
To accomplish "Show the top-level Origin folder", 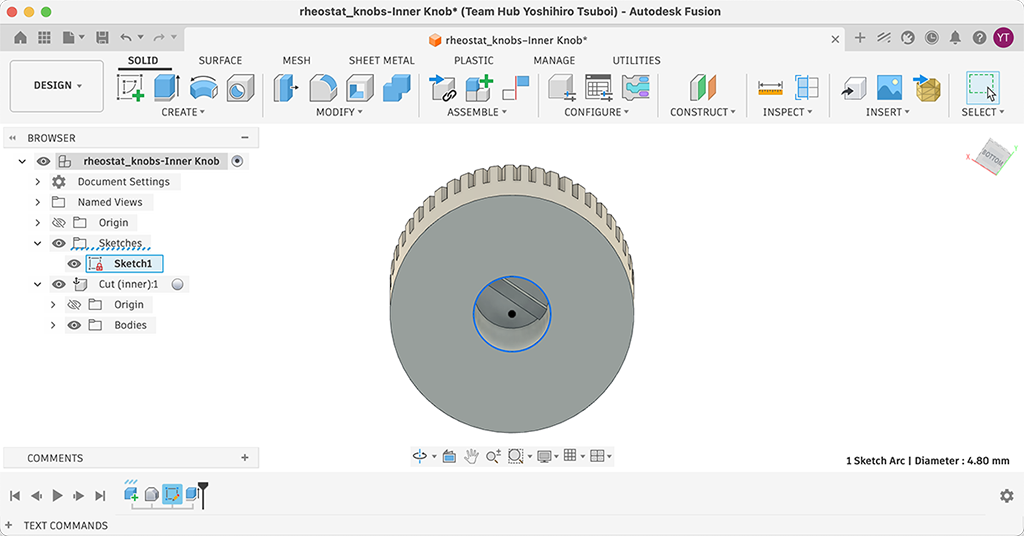I will [x=59, y=223].
